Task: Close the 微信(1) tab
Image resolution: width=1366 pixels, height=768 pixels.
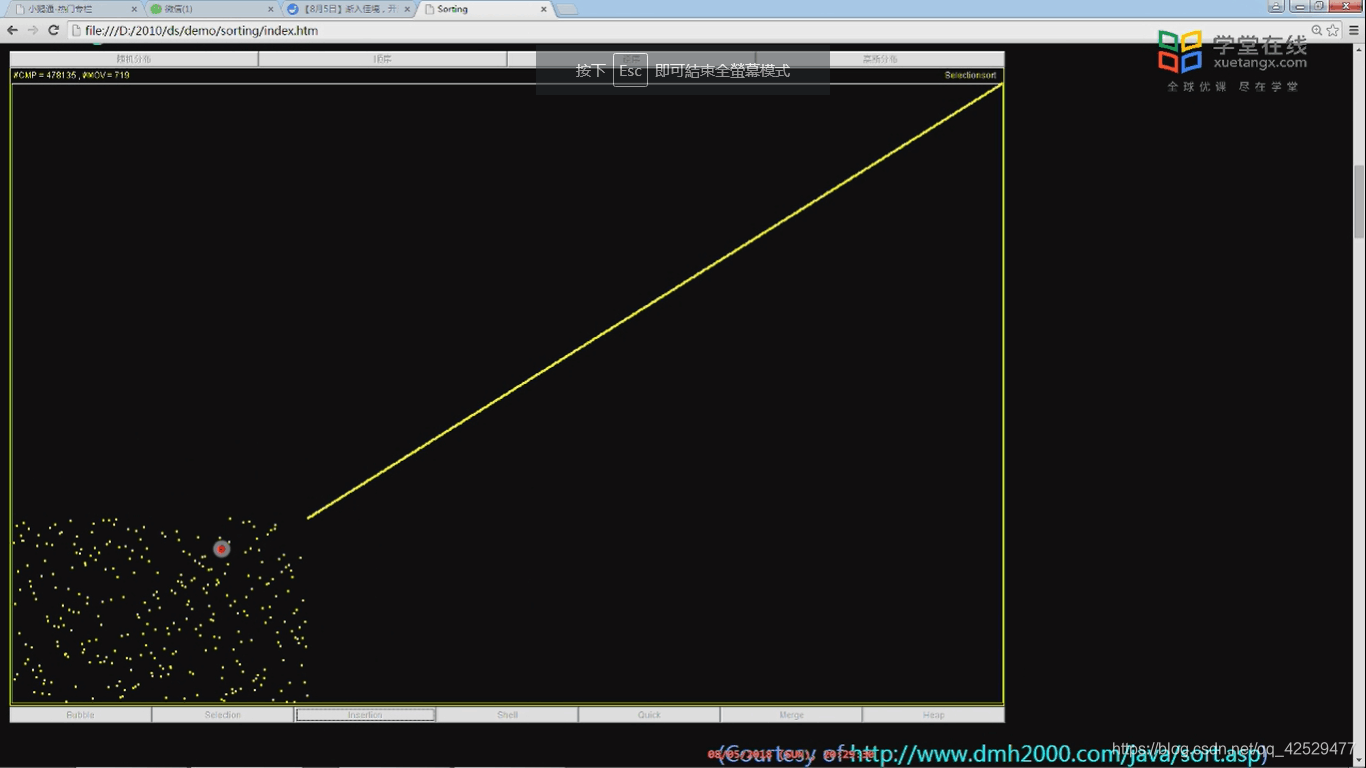Action: tap(270, 9)
